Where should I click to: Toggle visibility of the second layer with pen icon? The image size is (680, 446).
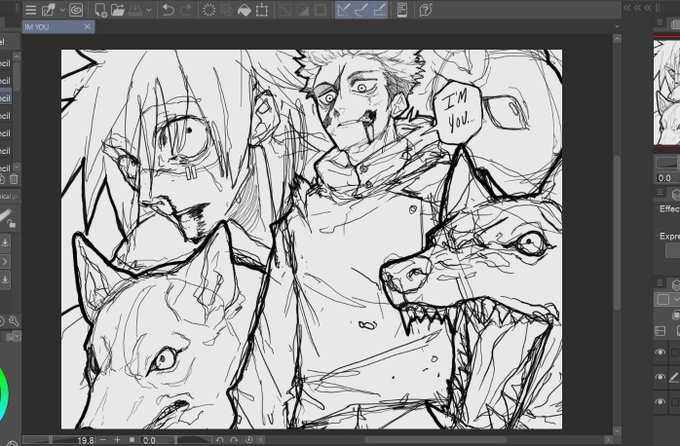coord(660,377)
